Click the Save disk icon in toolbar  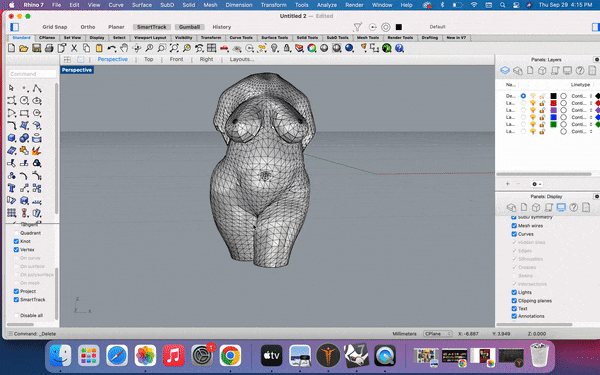pyautogui.click(x=36, y=48)
